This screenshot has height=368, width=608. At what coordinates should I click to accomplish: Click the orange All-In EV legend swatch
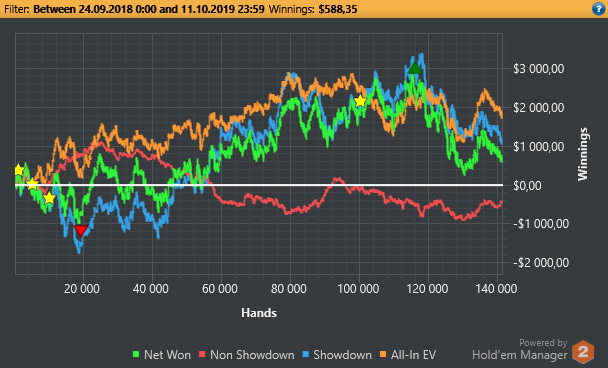(x=383, y=354)
